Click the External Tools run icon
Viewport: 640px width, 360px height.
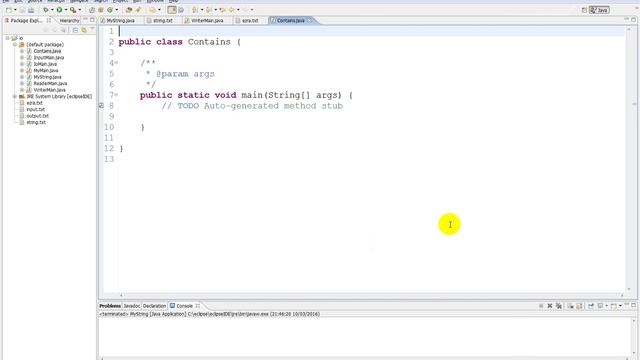(73, 10)
